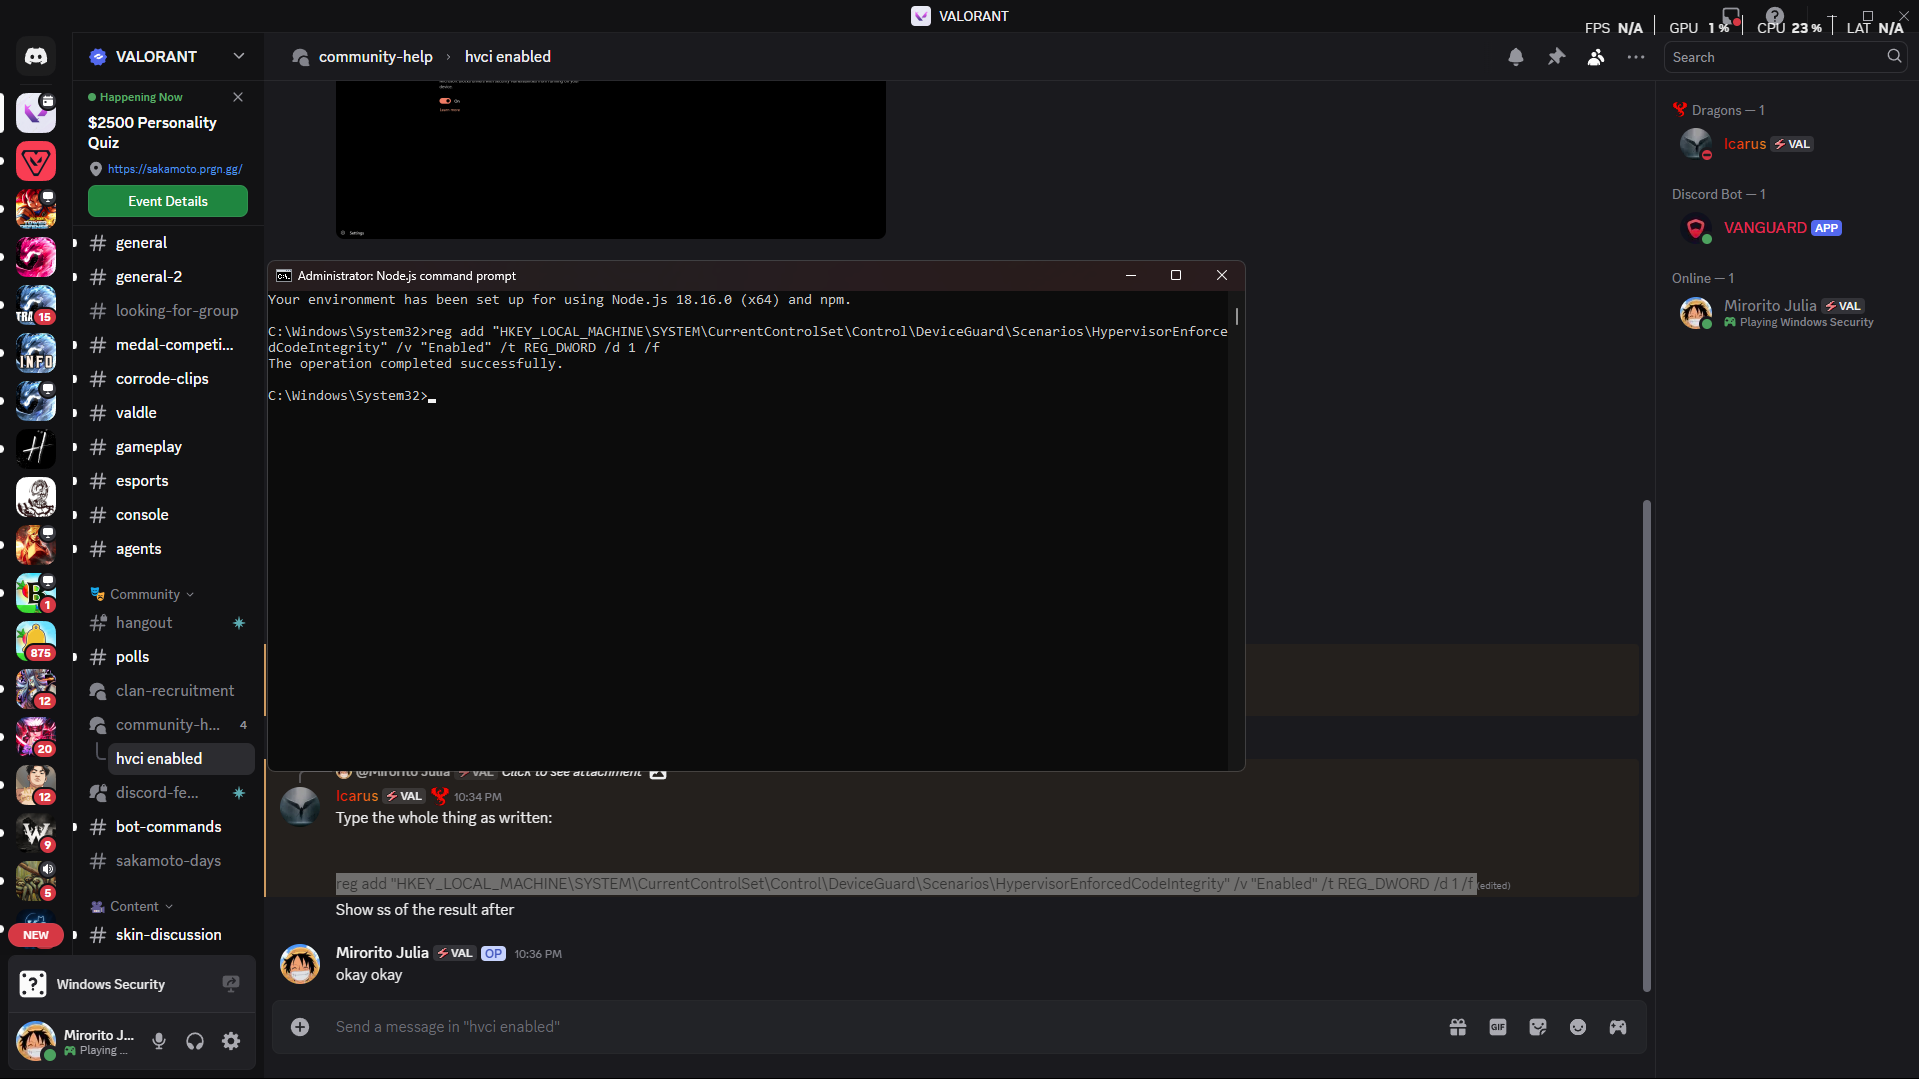Open the black screenshot attachment thumbnail

[x=611, y=160]
